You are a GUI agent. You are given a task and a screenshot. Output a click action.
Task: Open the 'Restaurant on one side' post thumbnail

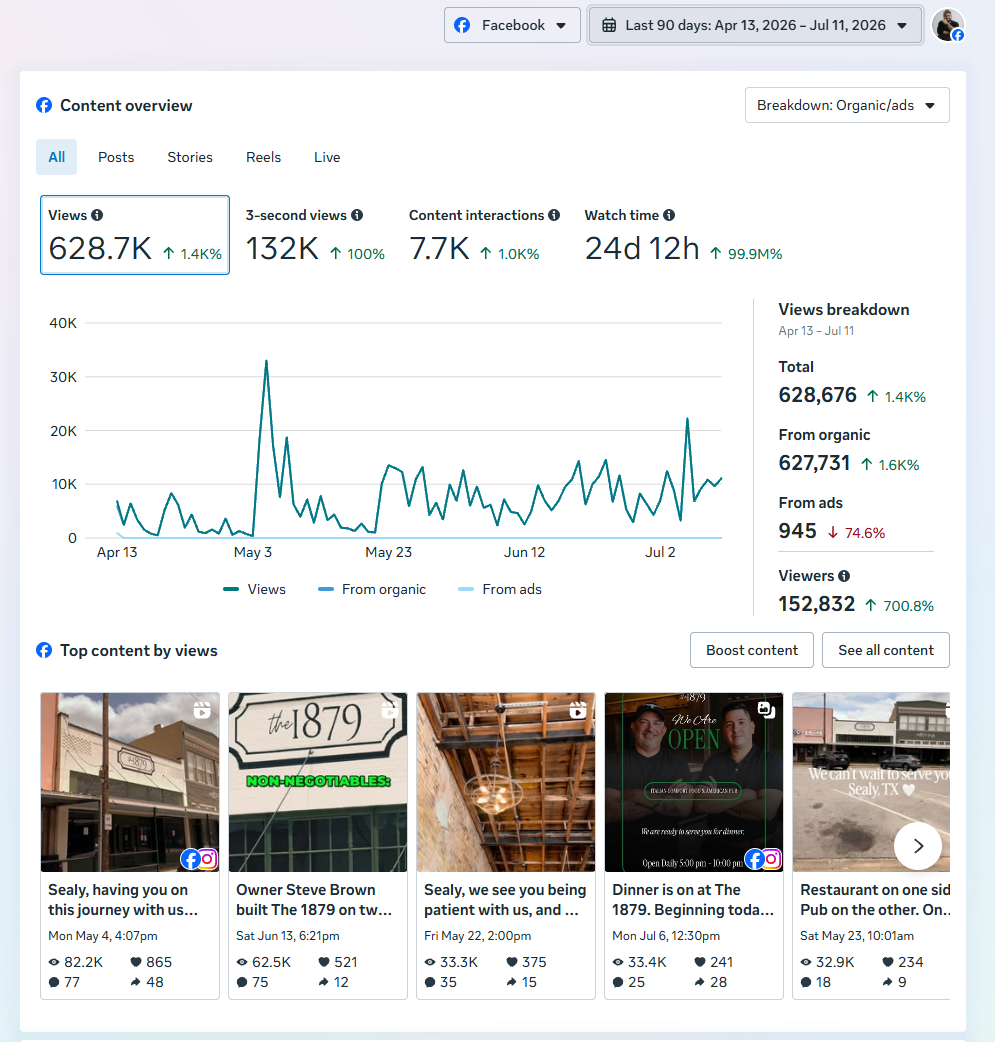[871, 782]
